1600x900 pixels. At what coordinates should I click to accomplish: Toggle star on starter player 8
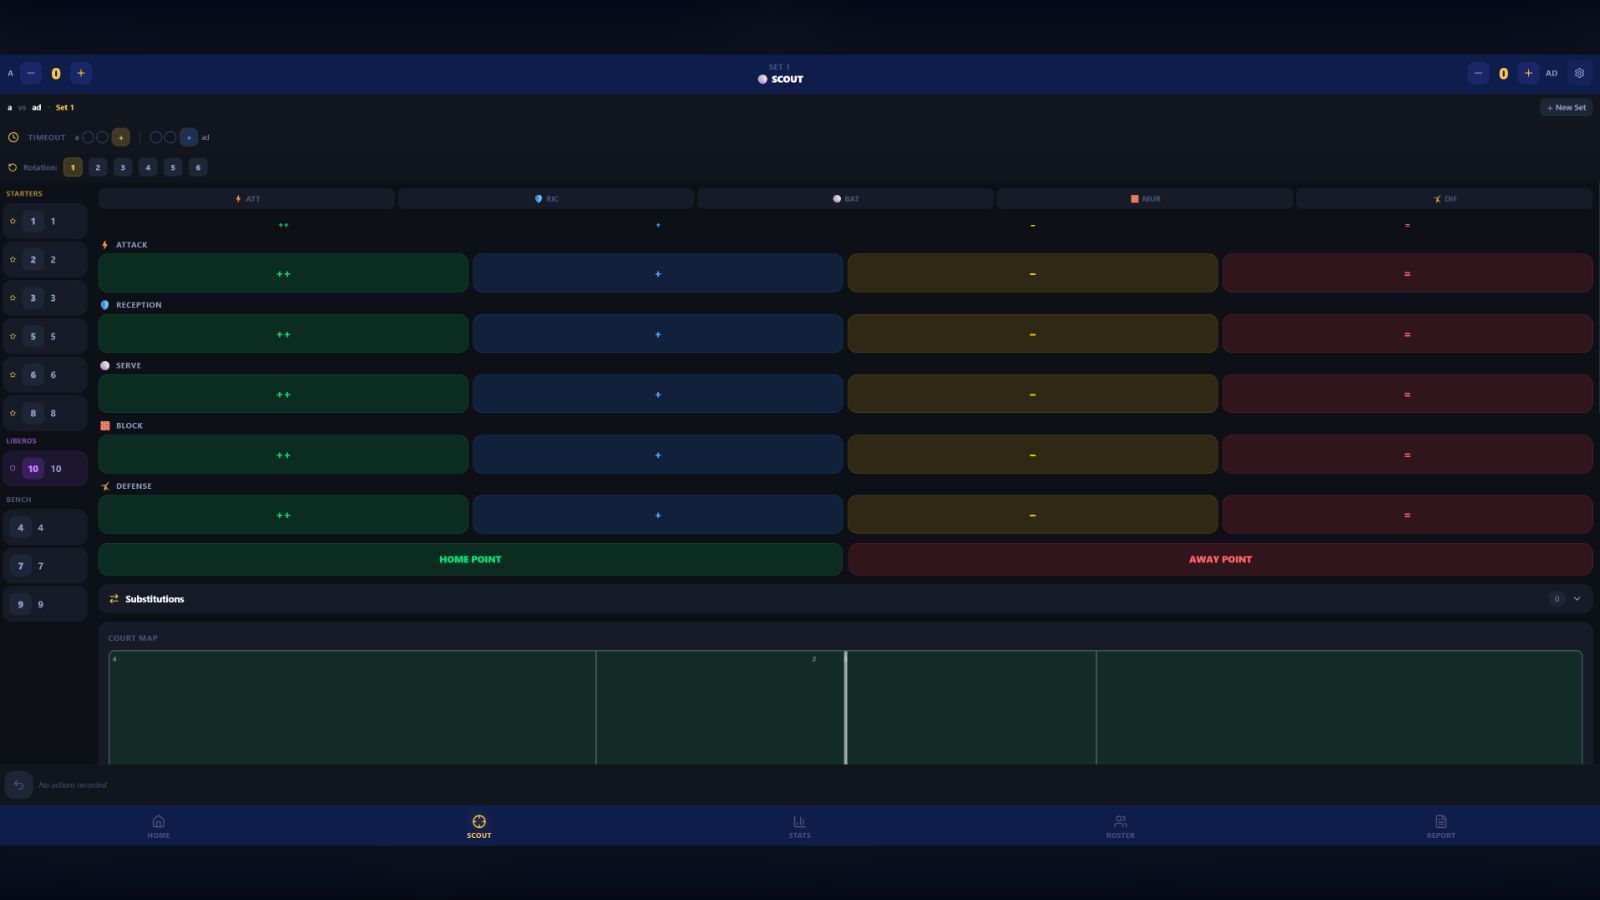[x=13, y=413]
